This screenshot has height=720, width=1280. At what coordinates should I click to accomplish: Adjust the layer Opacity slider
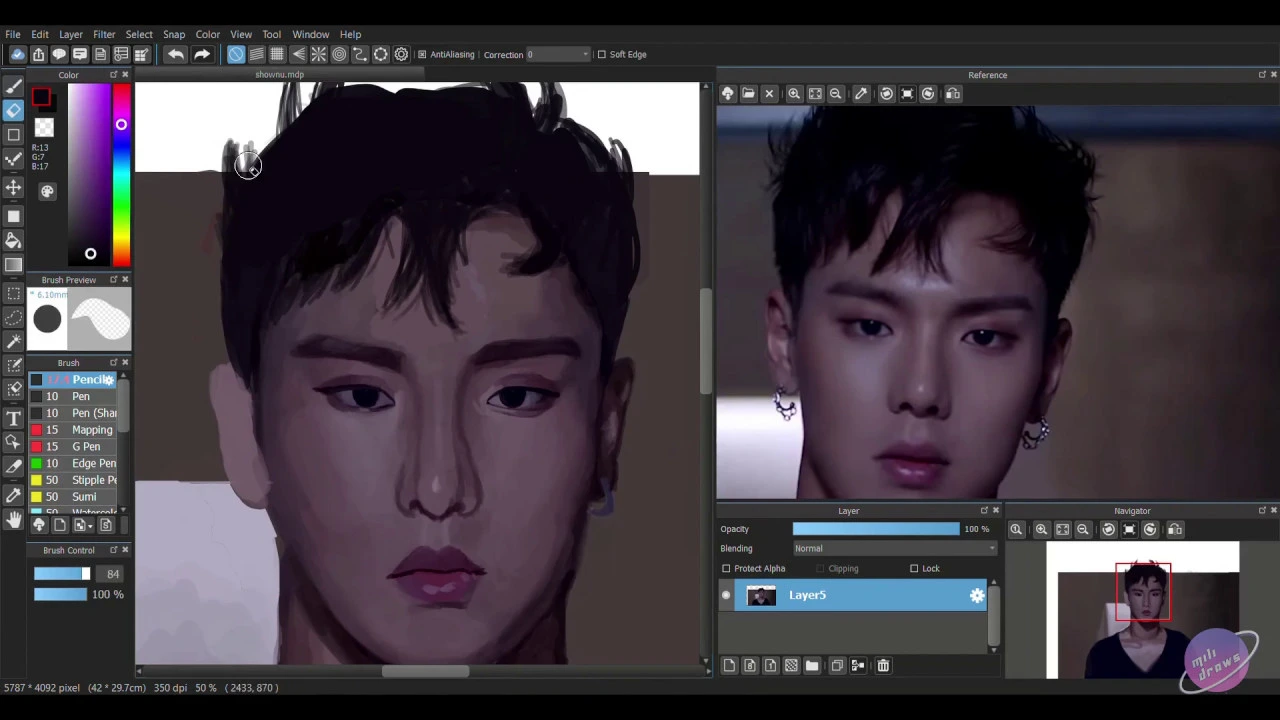876,529
